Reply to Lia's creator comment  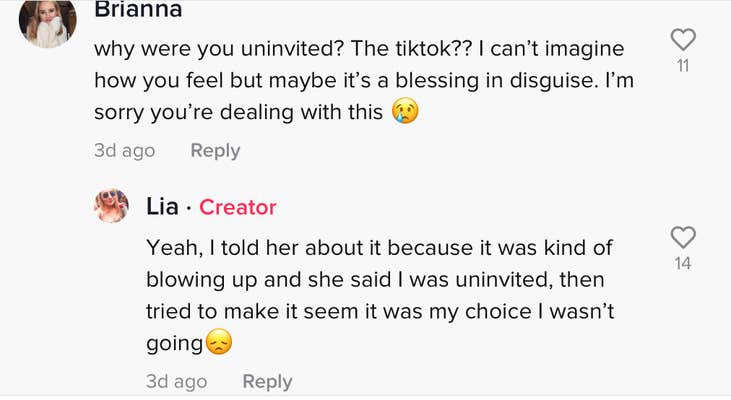(267, 382)
